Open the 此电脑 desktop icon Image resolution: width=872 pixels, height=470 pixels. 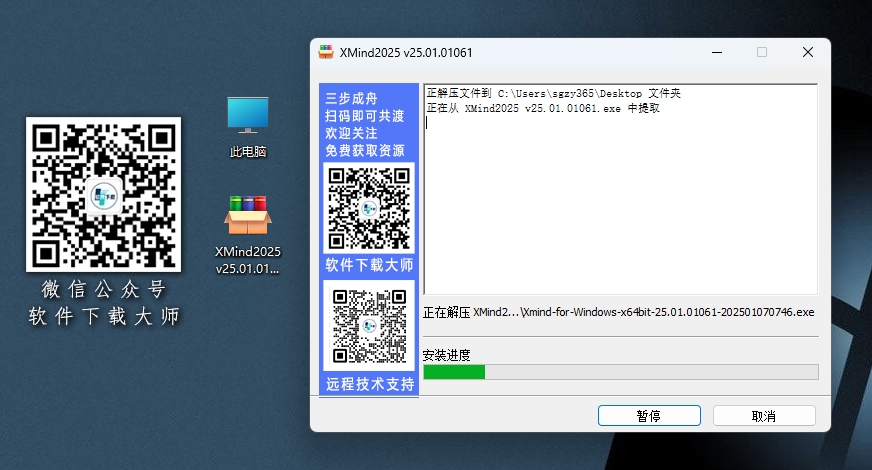247,127
